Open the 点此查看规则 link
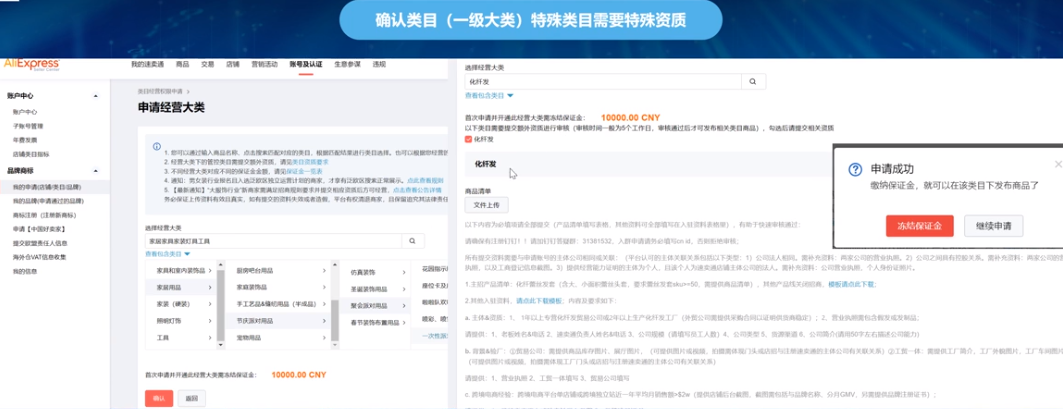Image resolution: width=1063 pixels, height=409 pixels. click(x=425, y=181)
